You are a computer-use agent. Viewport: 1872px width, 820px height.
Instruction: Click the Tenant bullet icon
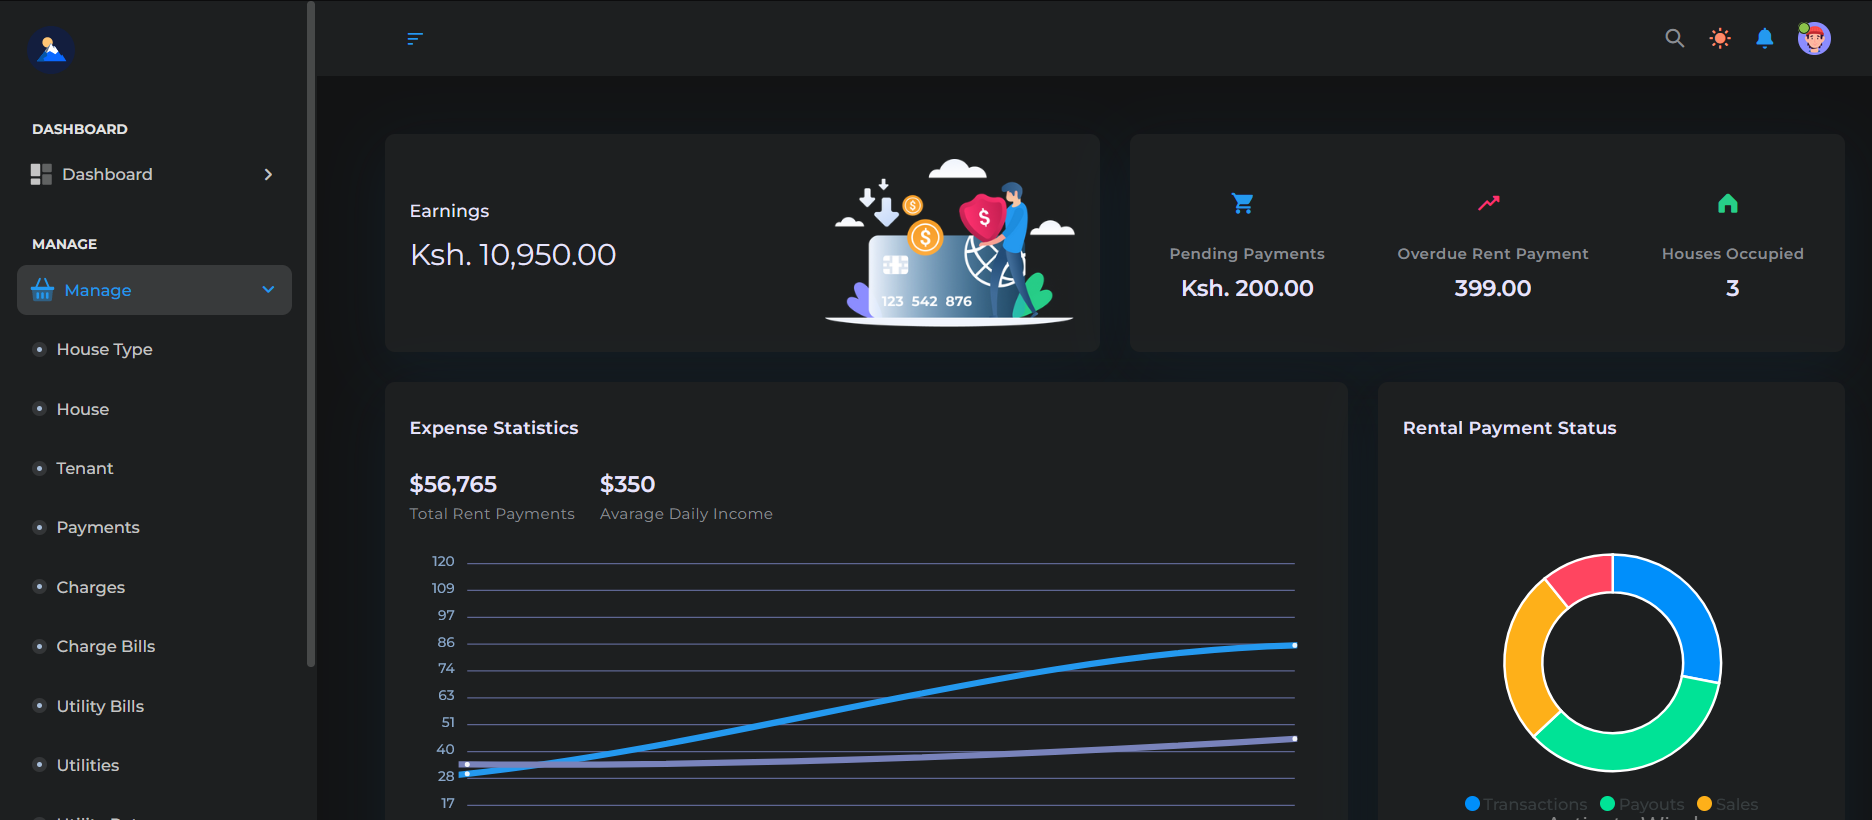click(x=39, y=468)
